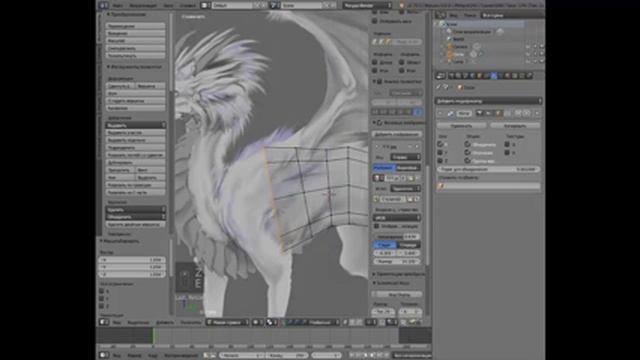
Task: Toggle the background images panel checkbox
Action: (379, 122)
